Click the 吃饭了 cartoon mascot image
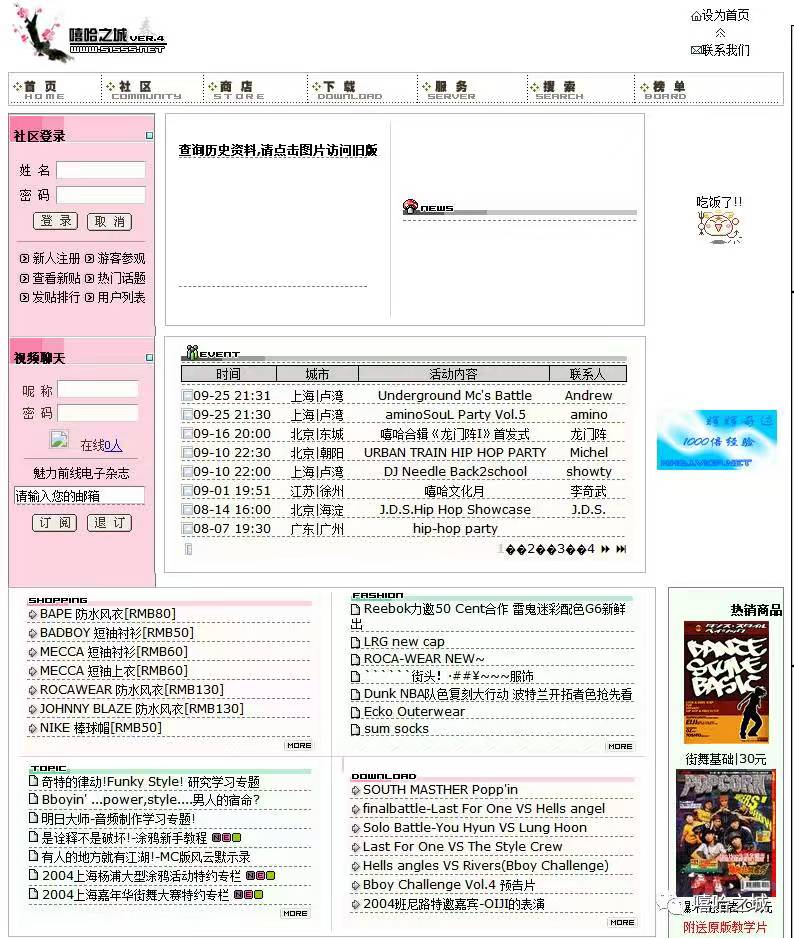The width and height of the screenshot is (794, 938). point(720,228)
